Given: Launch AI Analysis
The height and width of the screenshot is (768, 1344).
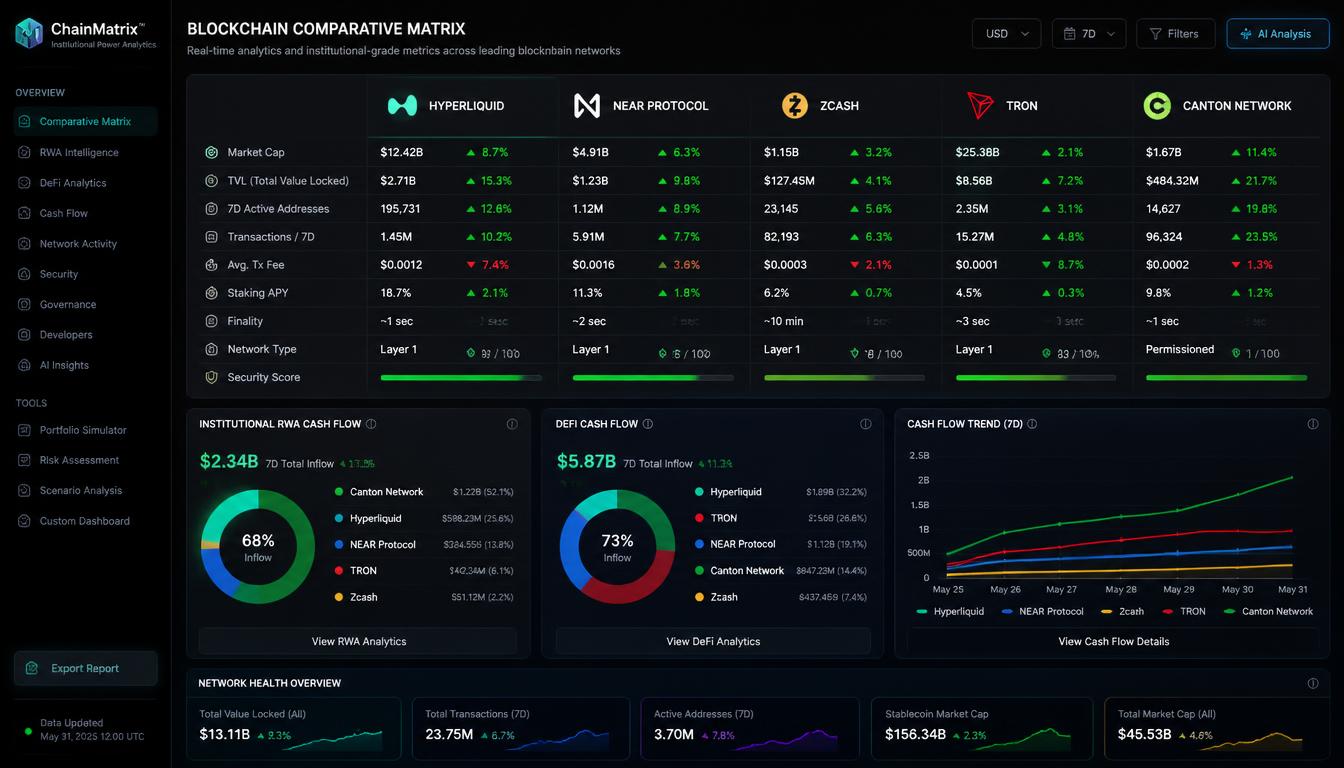Looking at the screenshot, I should tap(1278, 33).
